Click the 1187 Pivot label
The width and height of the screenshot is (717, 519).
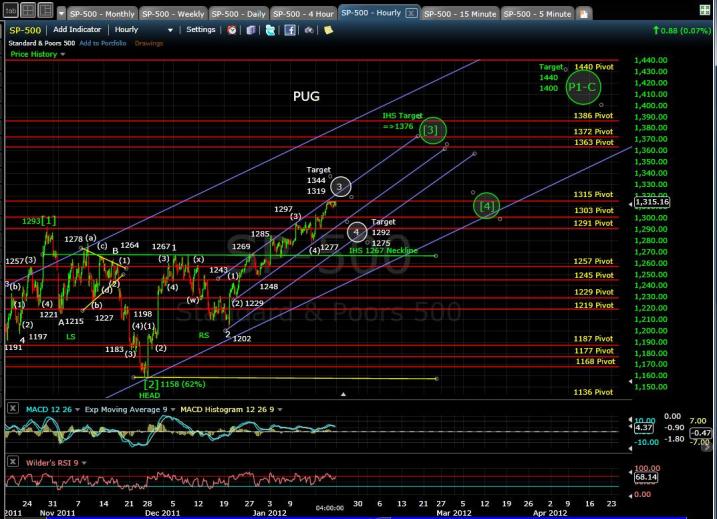click(x=593, y=339)
